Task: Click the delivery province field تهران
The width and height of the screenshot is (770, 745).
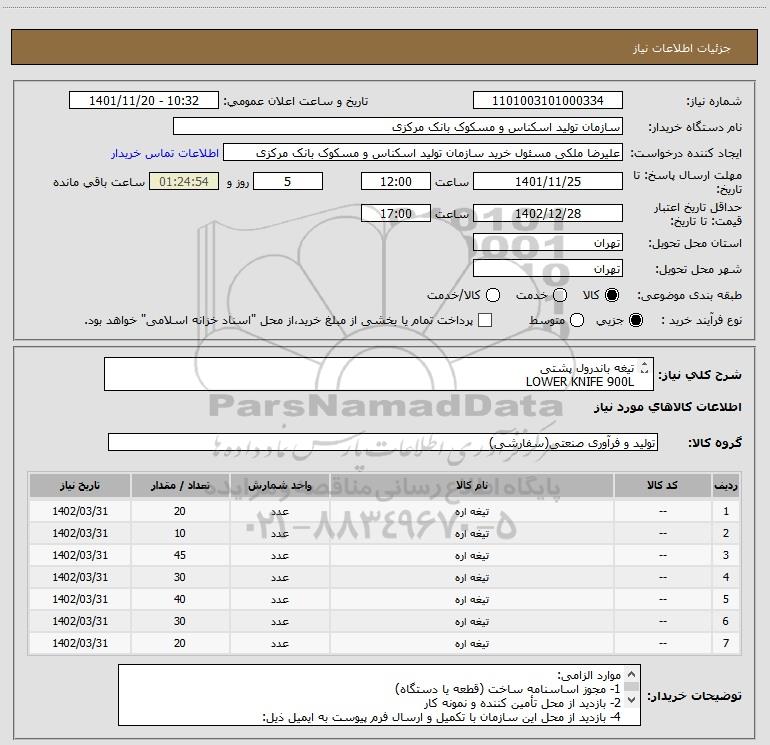Action: (548, 242)
